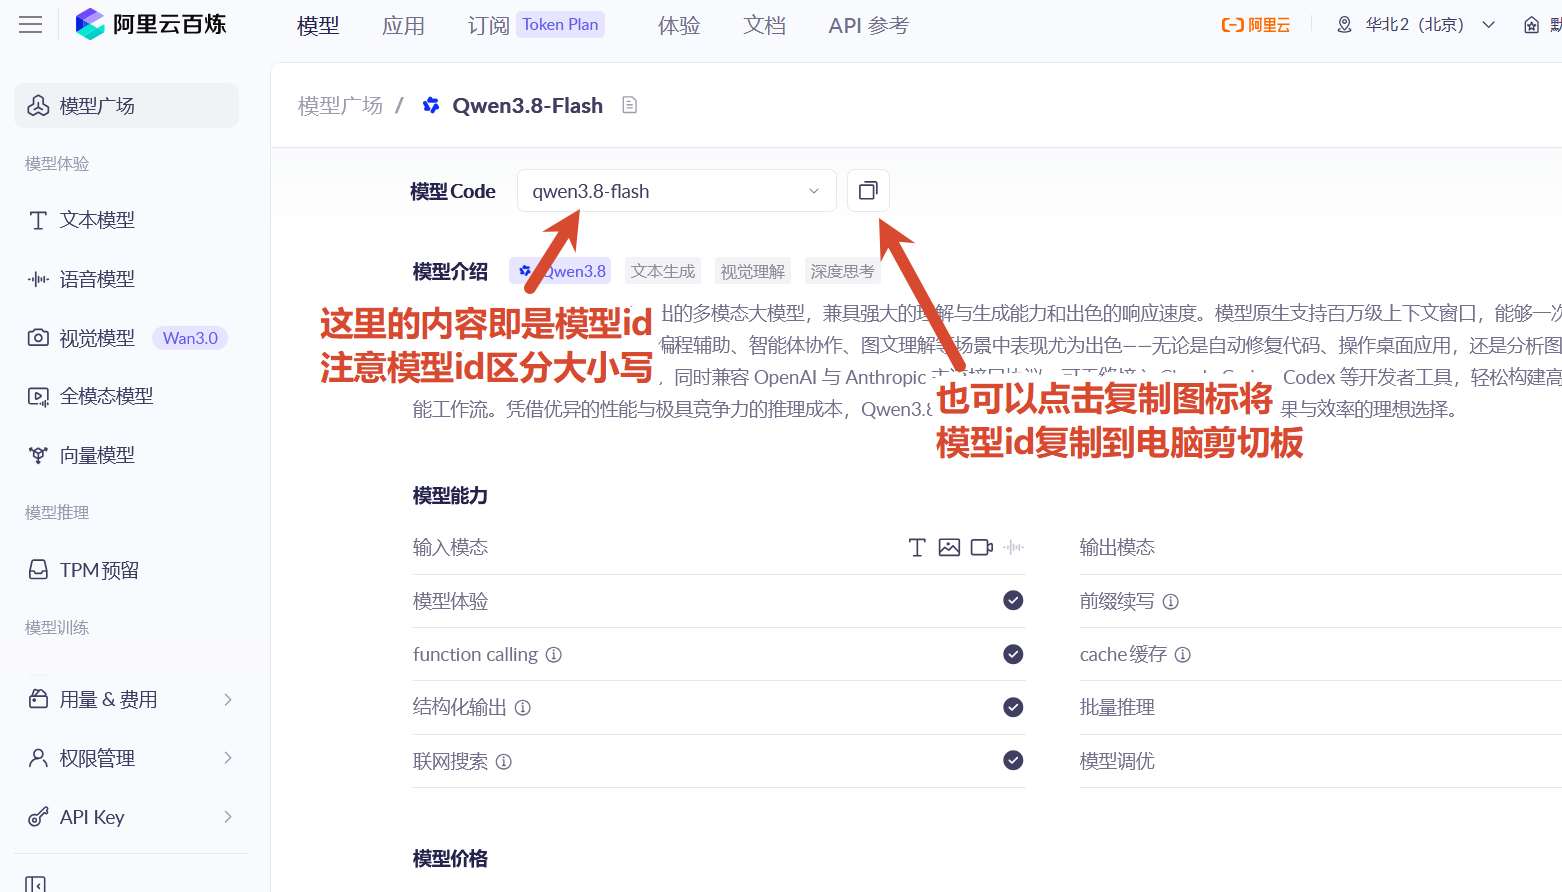The height and width of the screenshot is (892, 1562).
Task: Select 视觉模型 in sidebar
Action: [97, 338]
